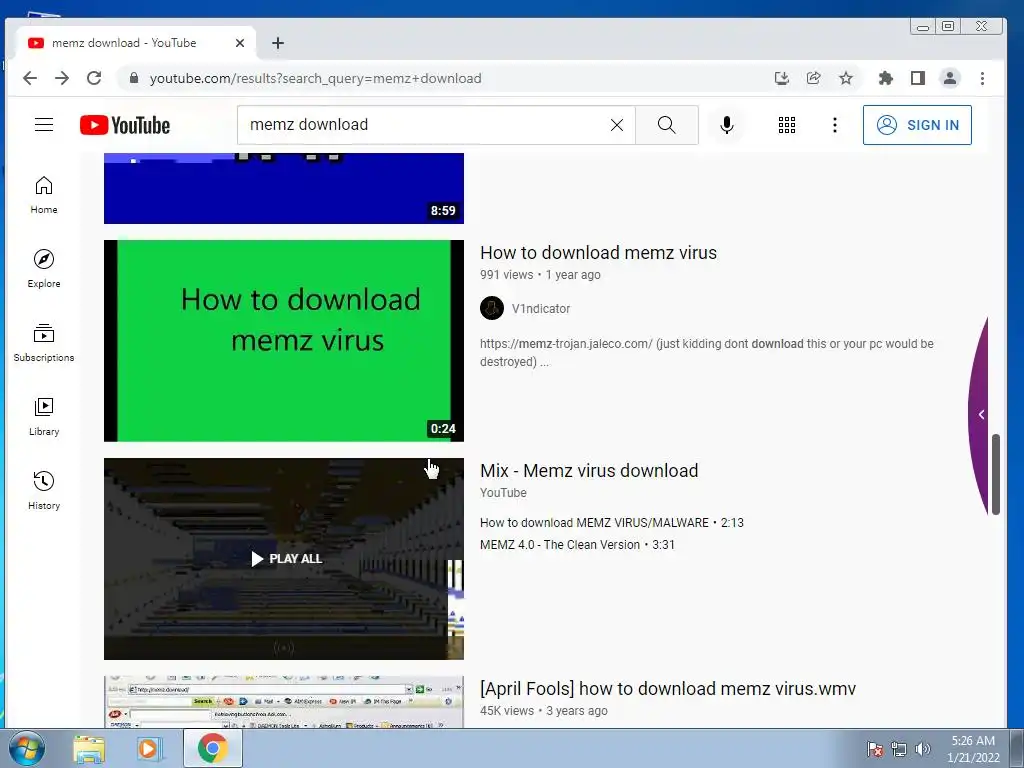Click the 45K views • 3 years ago text
Screen dimensions: 1024x768
pos(543,711)
